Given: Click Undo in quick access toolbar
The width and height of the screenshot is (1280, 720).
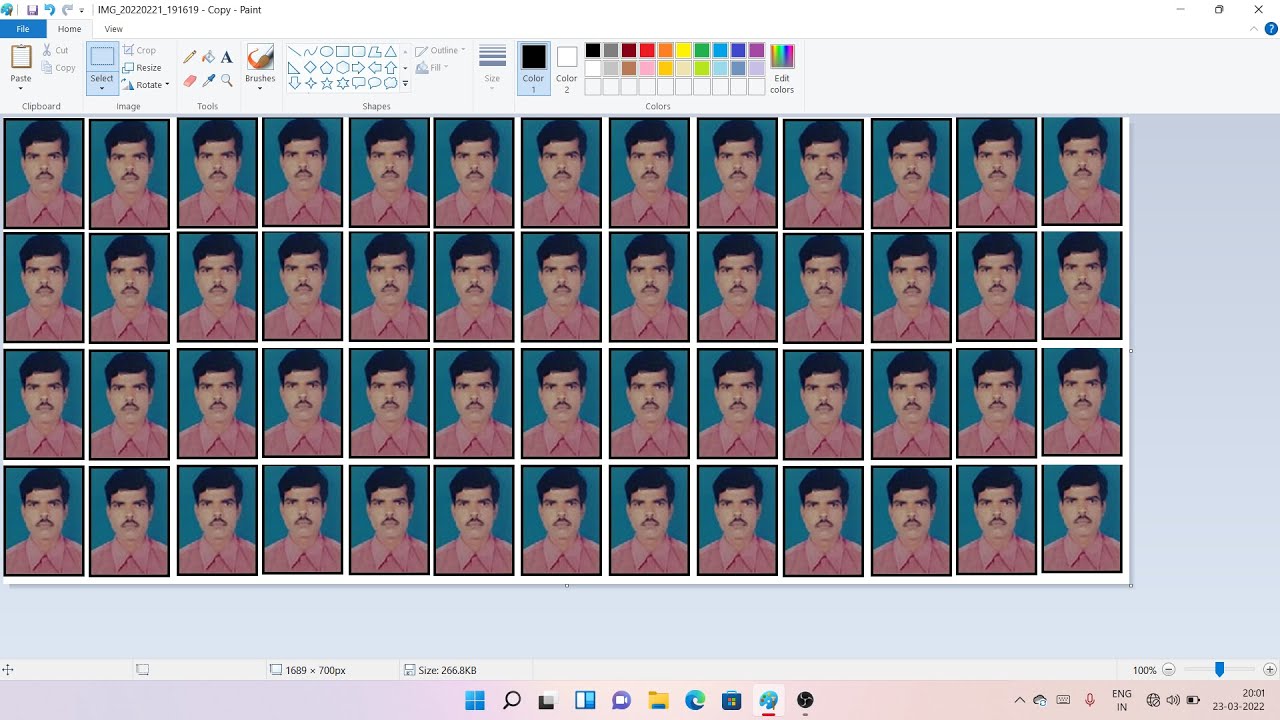Looking at the screenshot, I should (49, 9).
